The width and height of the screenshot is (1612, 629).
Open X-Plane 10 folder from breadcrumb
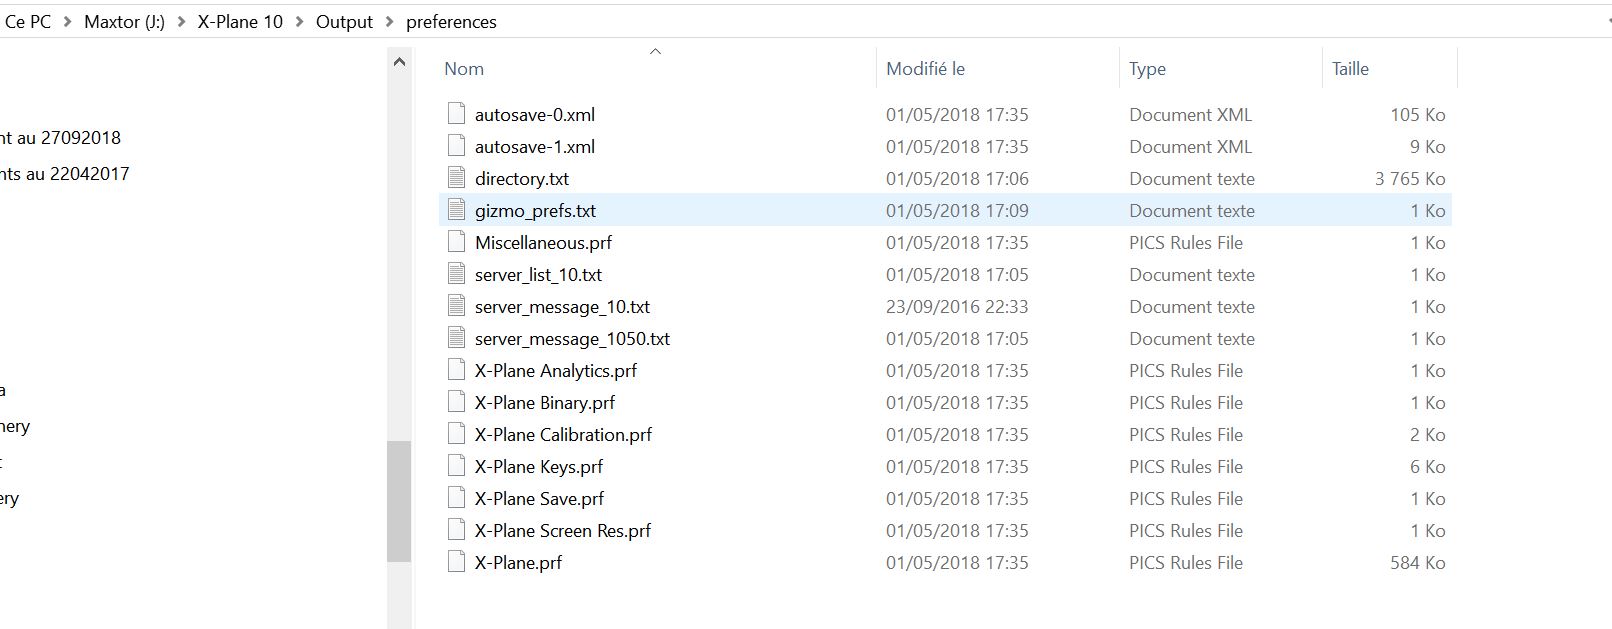tap(240, 22)
